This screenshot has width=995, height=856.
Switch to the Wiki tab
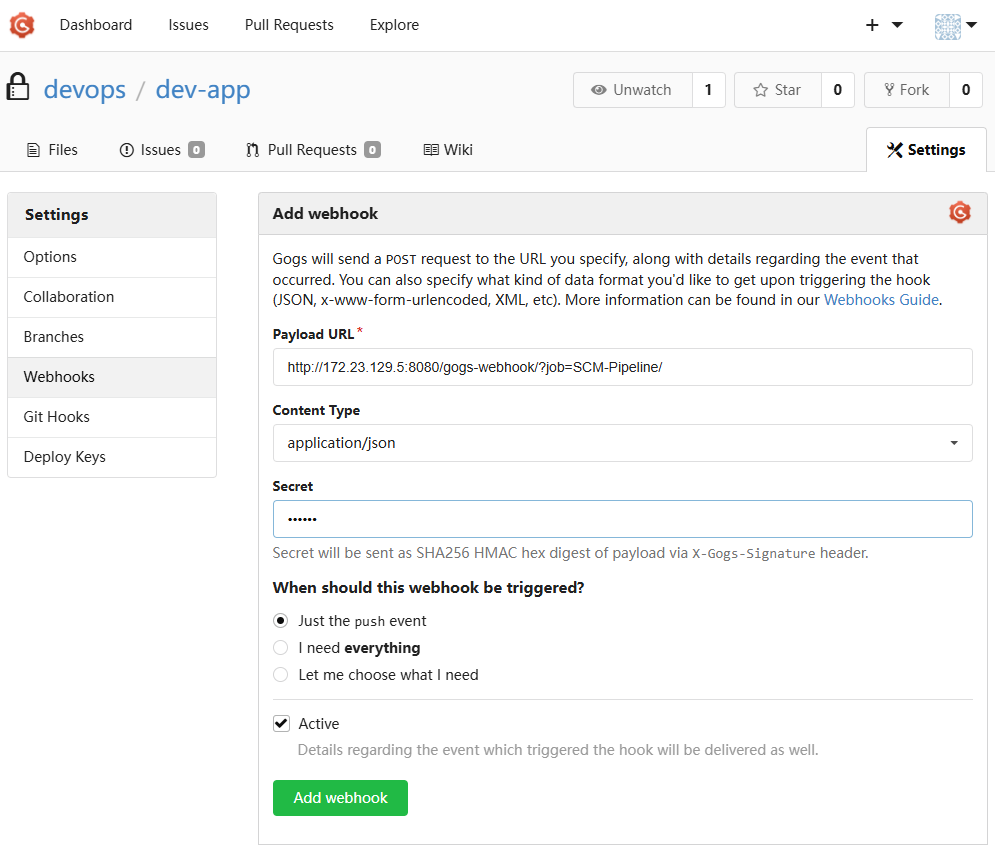[x=448, y=150]
